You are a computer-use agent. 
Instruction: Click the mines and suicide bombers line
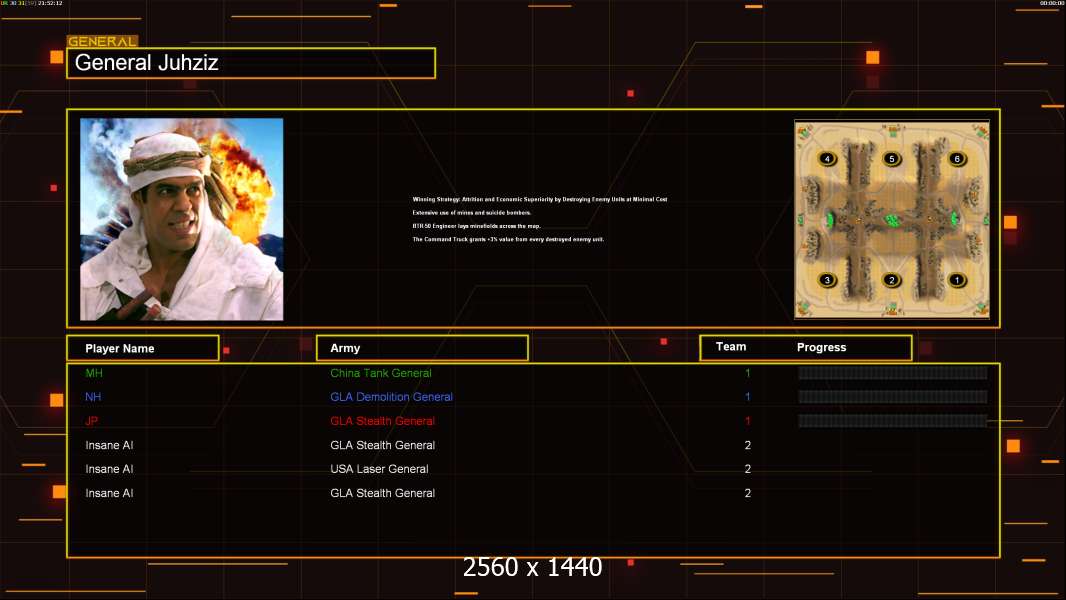click(472, 213)
